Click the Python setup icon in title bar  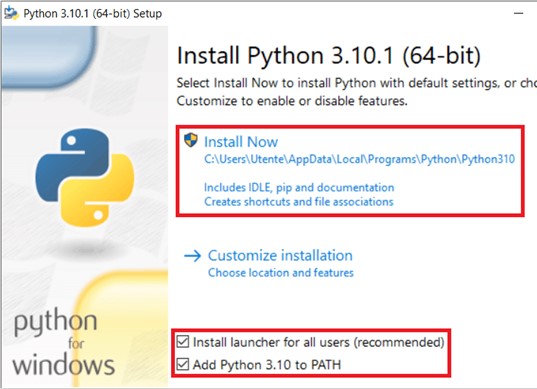pyautogui.click(x=12, y=13)
